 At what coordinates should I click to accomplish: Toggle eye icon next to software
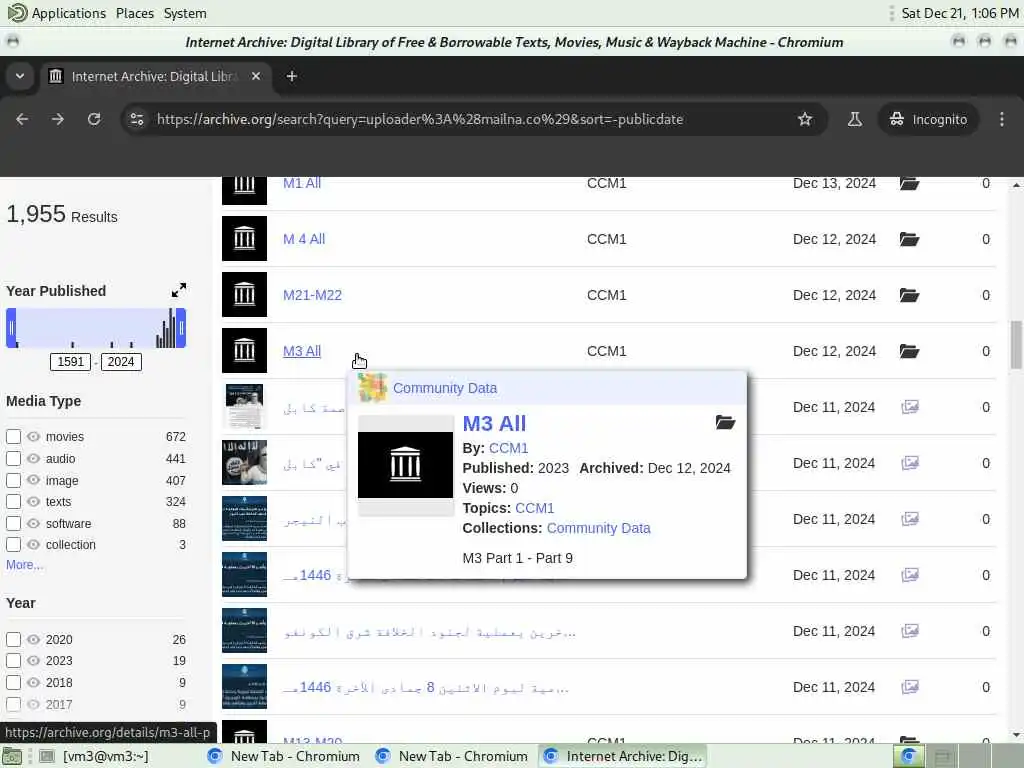[x=33, y=523]
